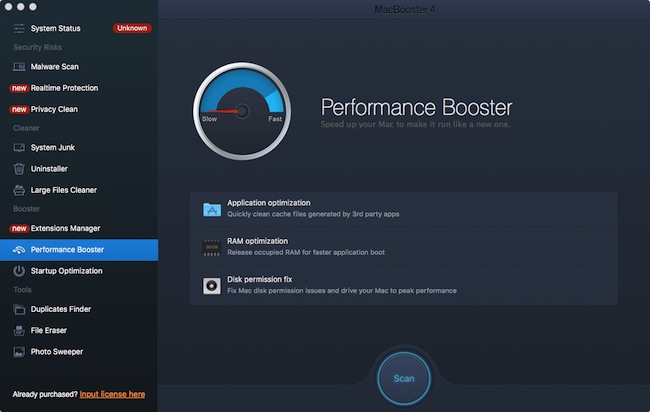Click 'Release occupied RAM' description
The height and width of the screenshot is (412, 650).
click(x=306, y=252)
